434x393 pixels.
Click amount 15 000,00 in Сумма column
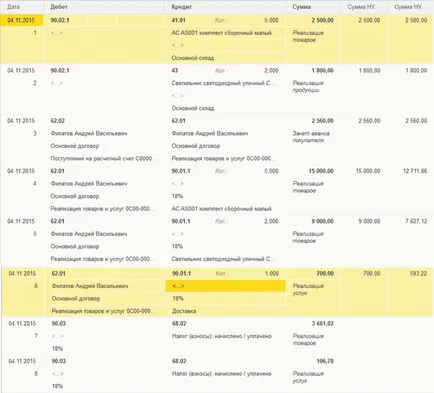point(321,171)
